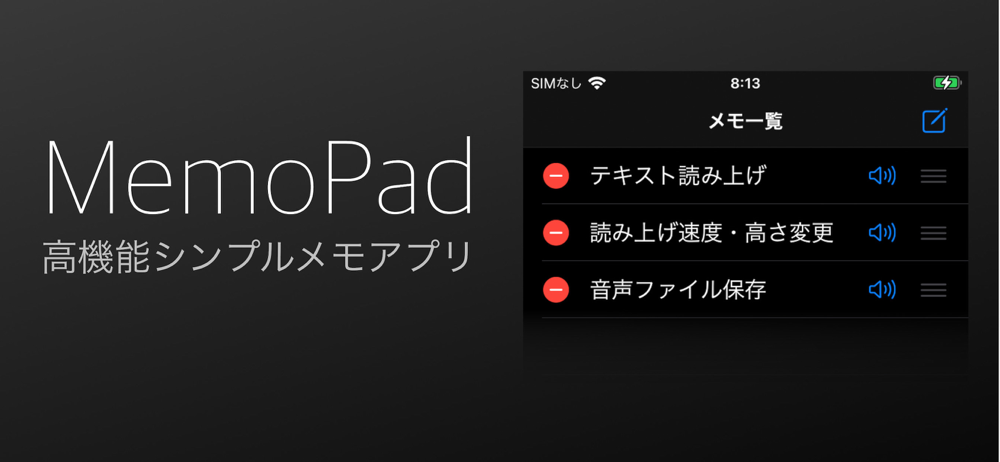This screenshot has height=462, width=1000.
Task: Click reorder handle of 音声ファイル保存 row
Action: point(934,291)
